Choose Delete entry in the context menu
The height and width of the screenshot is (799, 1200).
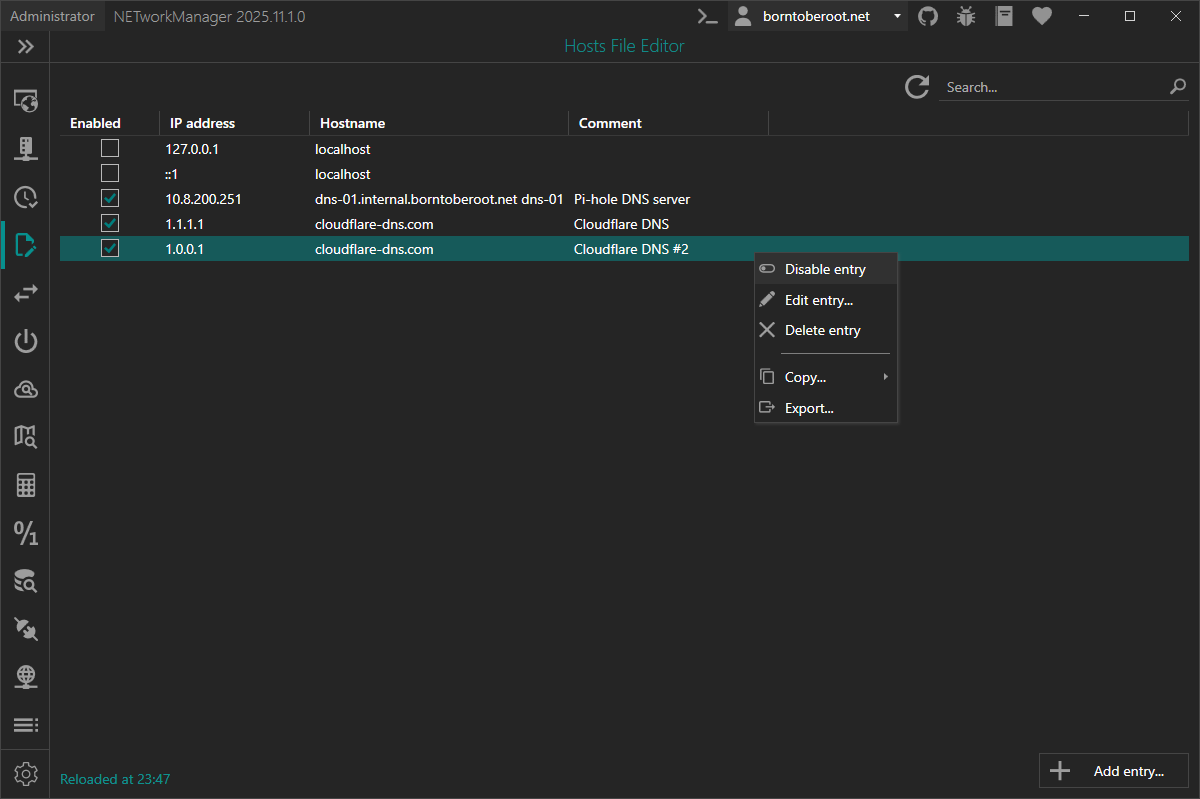822,330
